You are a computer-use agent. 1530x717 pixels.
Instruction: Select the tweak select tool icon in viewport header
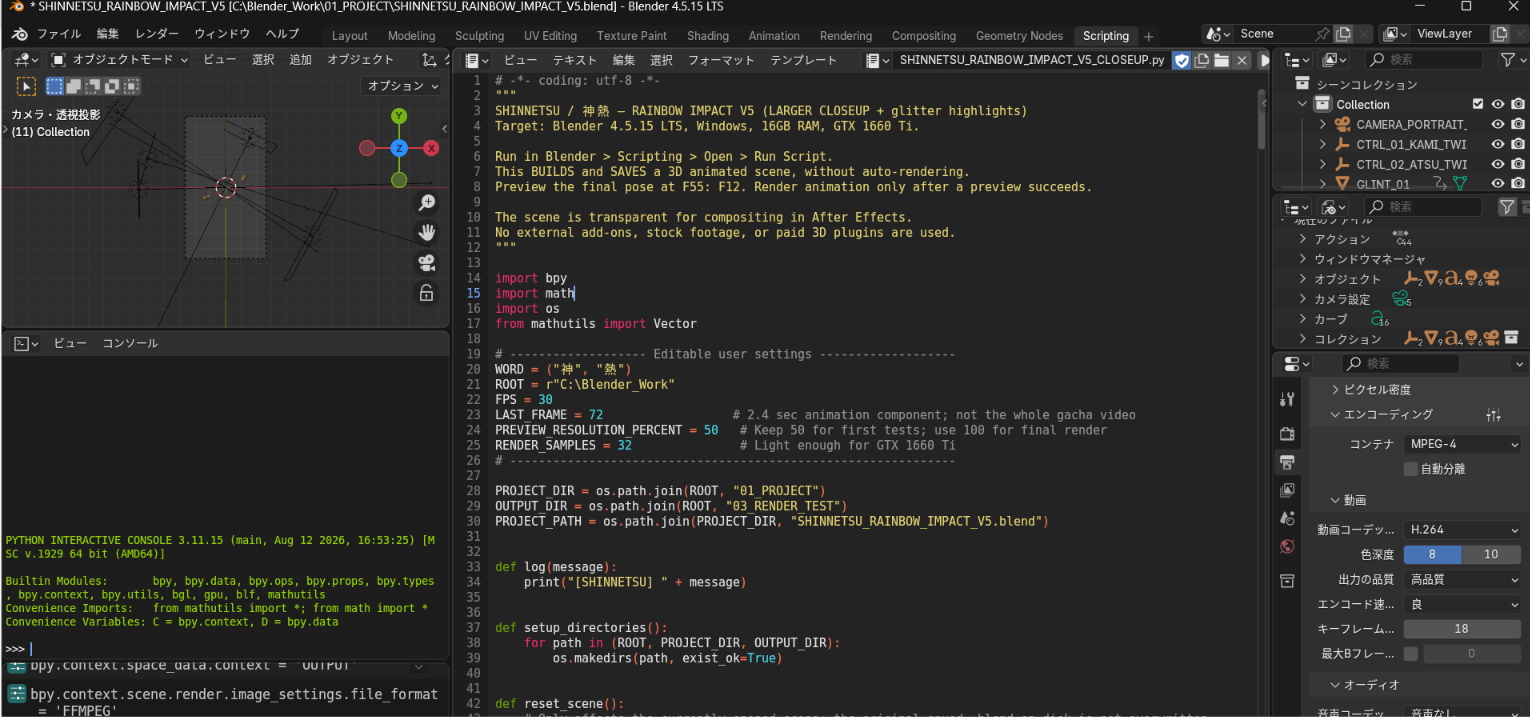click(x=26, y=86)
